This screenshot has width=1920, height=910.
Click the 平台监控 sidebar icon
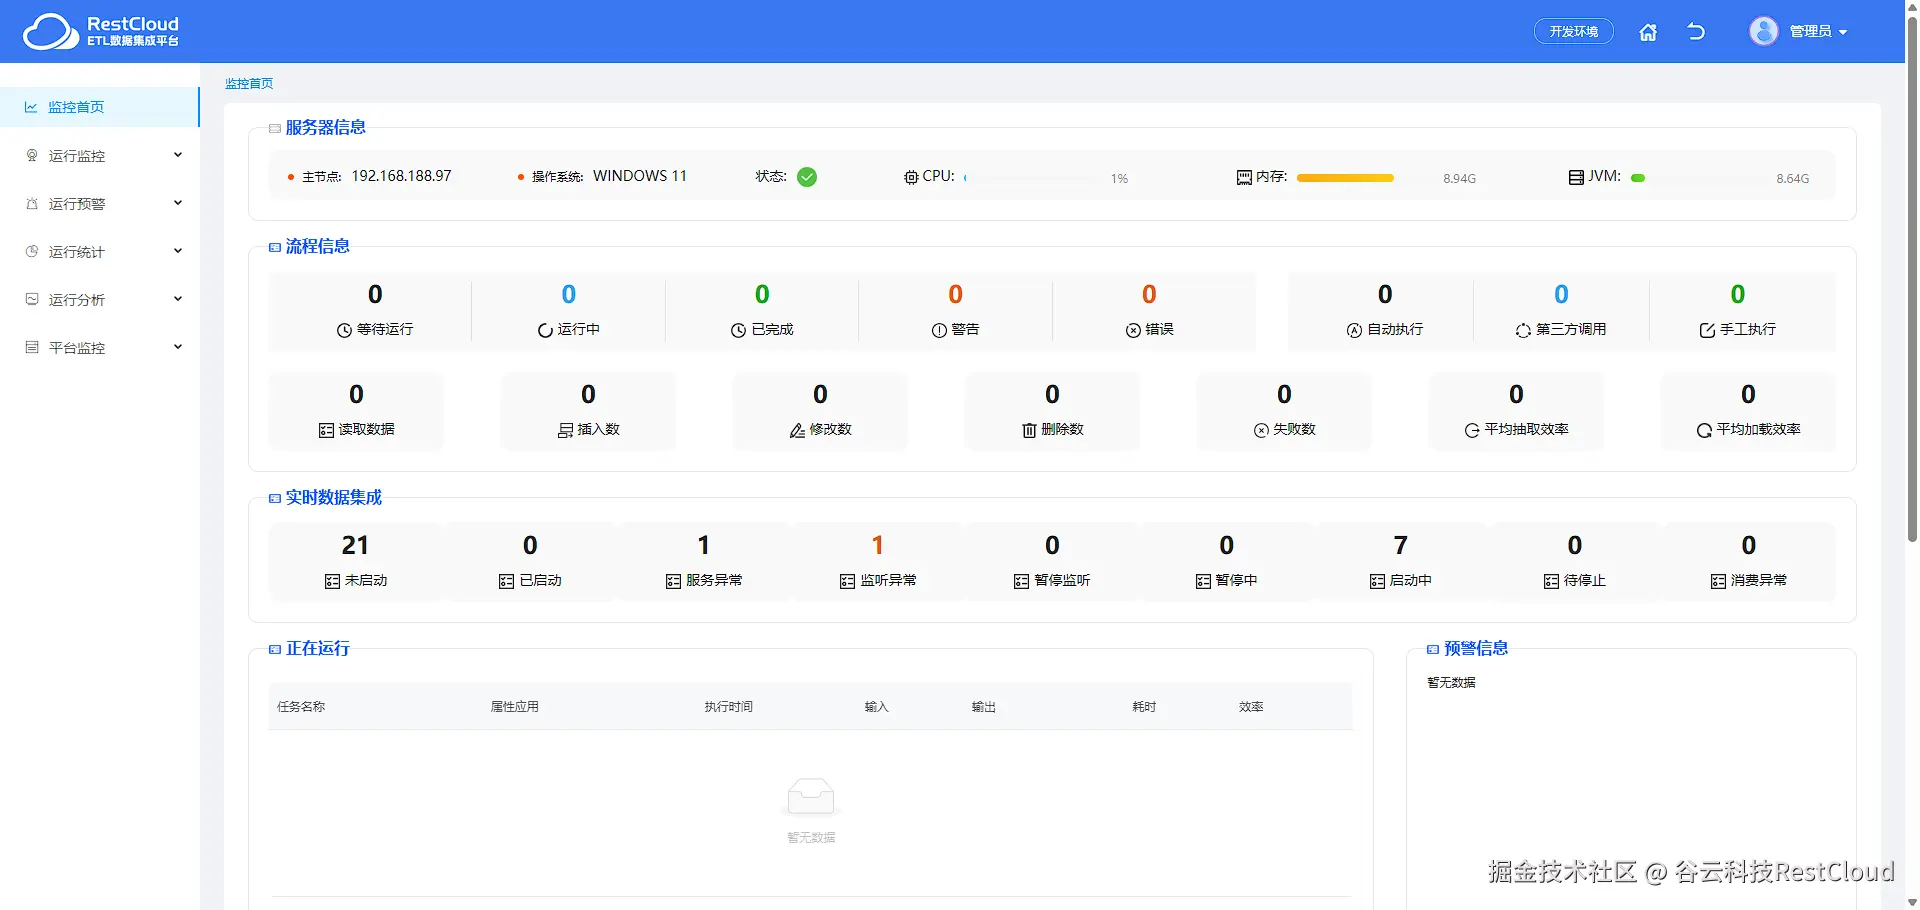33,347
